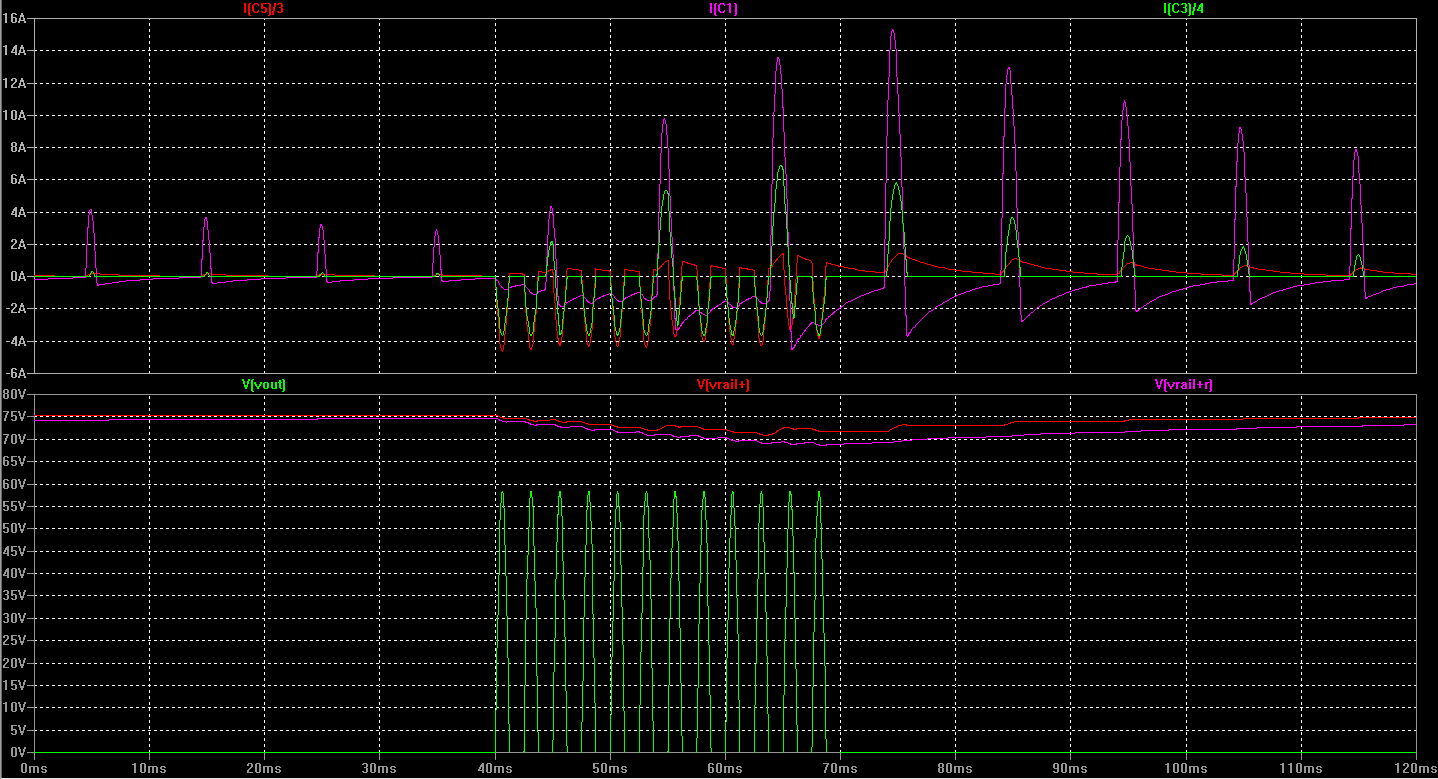Click the 120ms label on time axis
Image resolution: width=1438 pixels, height=779 pixels.
coord(1412,768)
